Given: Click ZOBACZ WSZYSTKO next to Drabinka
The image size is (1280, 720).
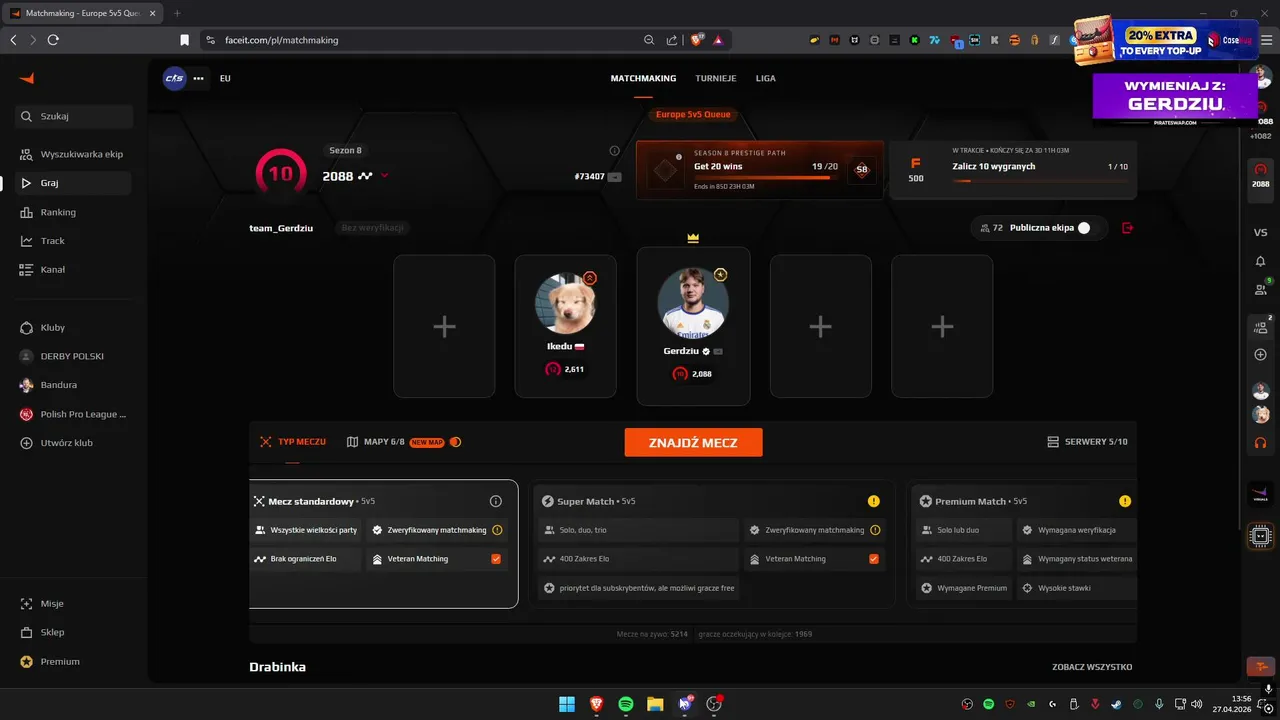Looking at the screenshot, I should click(1092, 667).
